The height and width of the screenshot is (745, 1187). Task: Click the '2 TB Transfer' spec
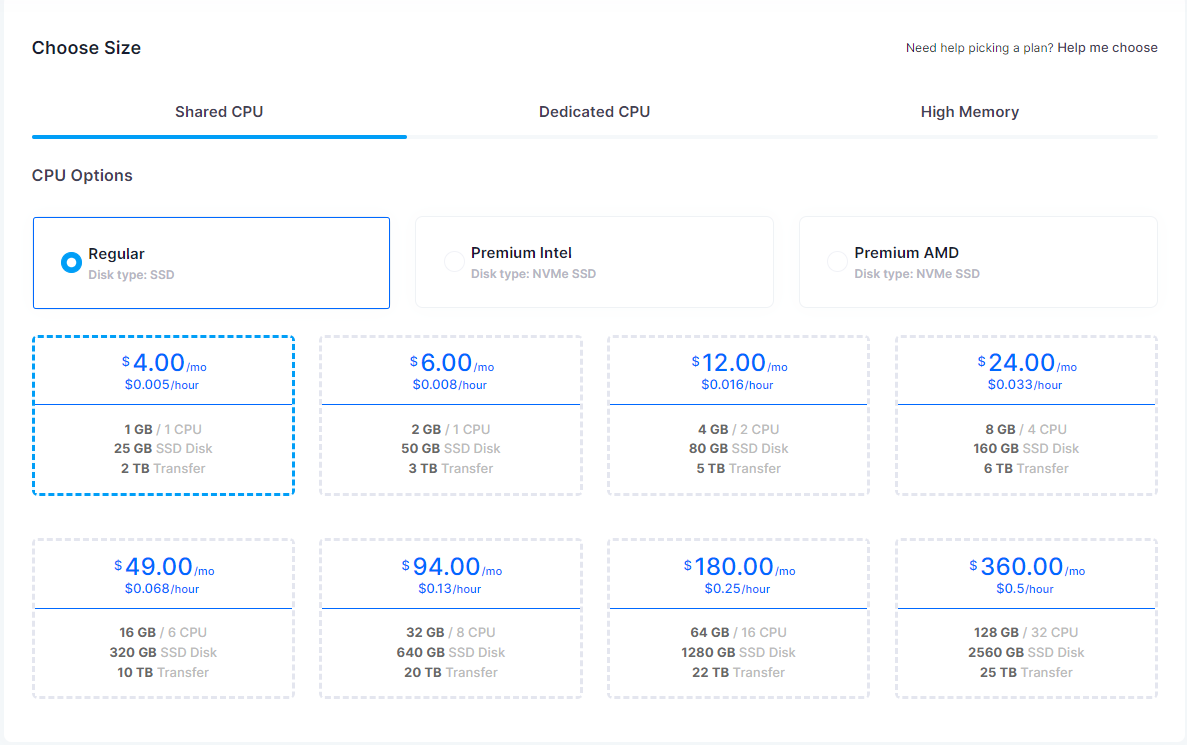click(x=164, y=469)
